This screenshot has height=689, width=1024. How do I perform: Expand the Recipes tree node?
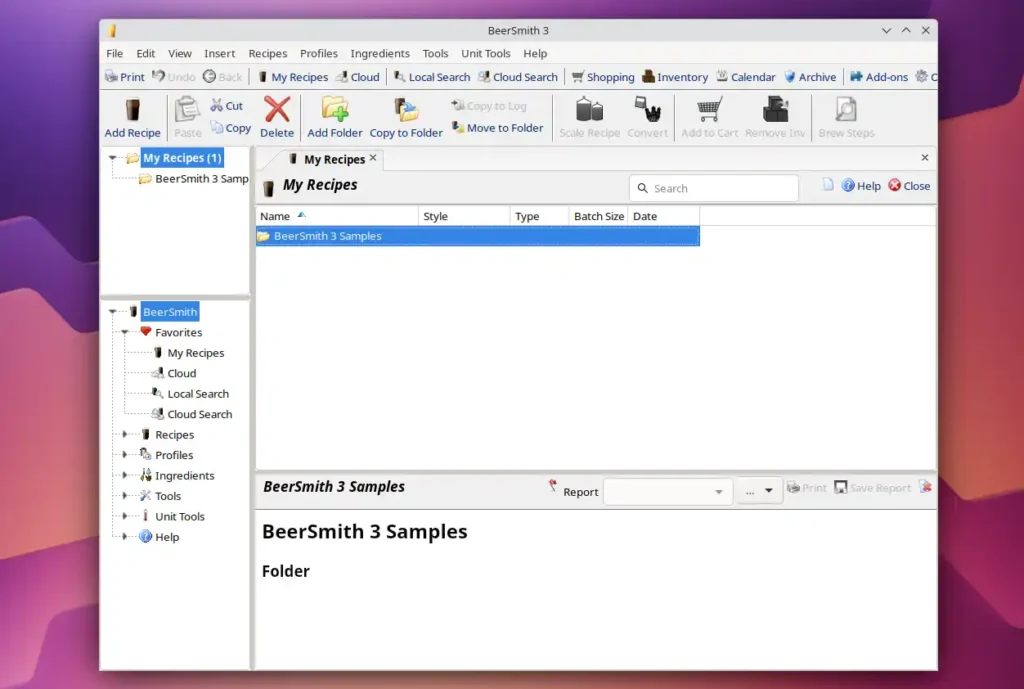click(125, 435)
